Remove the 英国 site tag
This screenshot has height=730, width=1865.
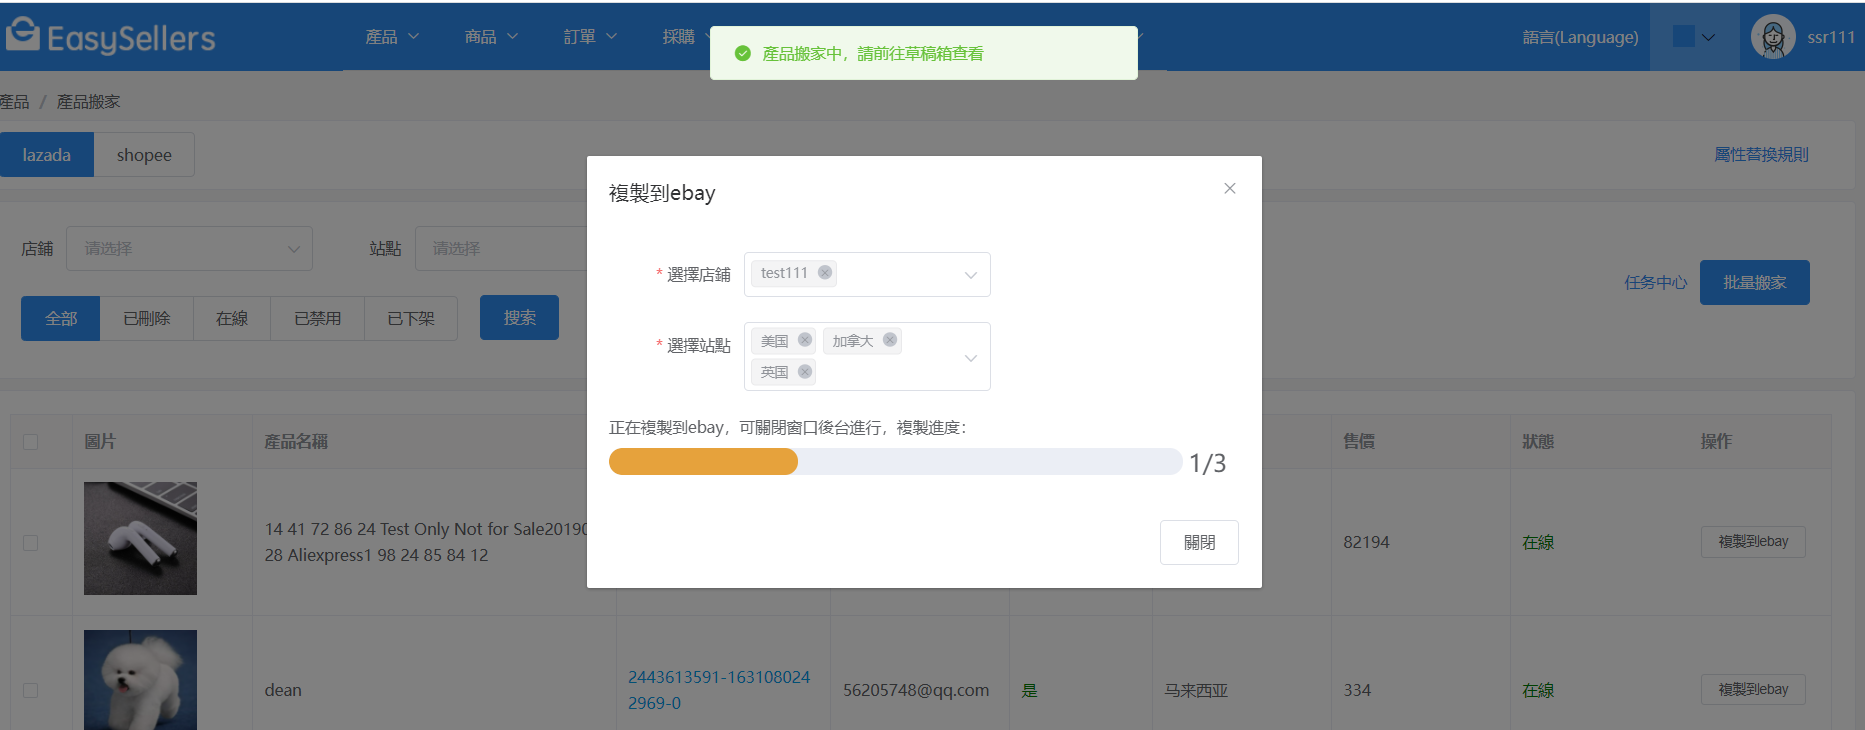point(805,371)
